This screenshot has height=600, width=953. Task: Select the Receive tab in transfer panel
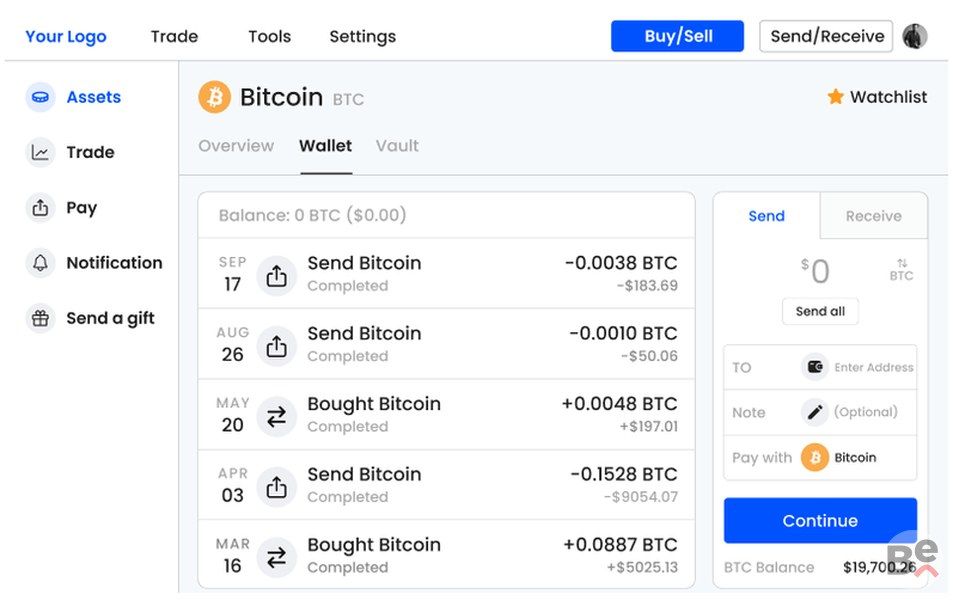[x=873, y=216]
